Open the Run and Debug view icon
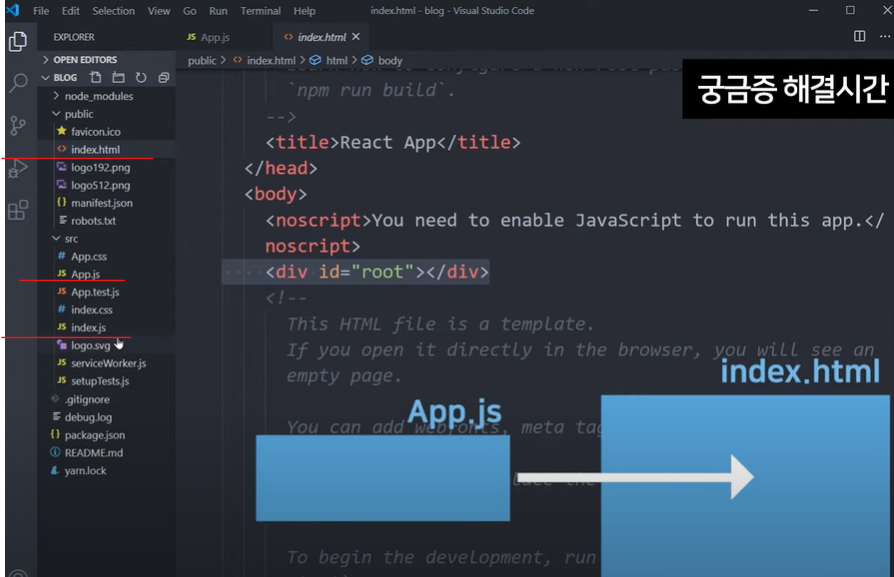The image size is (894, 577). point(18,169)
